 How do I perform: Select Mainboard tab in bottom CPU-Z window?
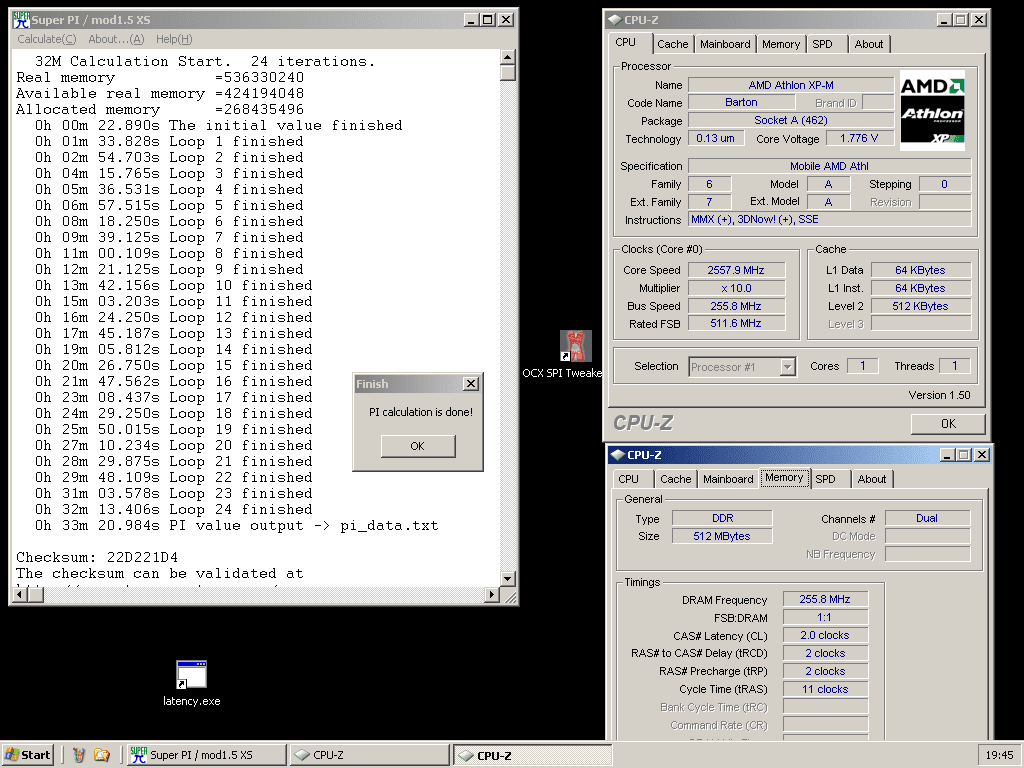(x=728, y=479)
